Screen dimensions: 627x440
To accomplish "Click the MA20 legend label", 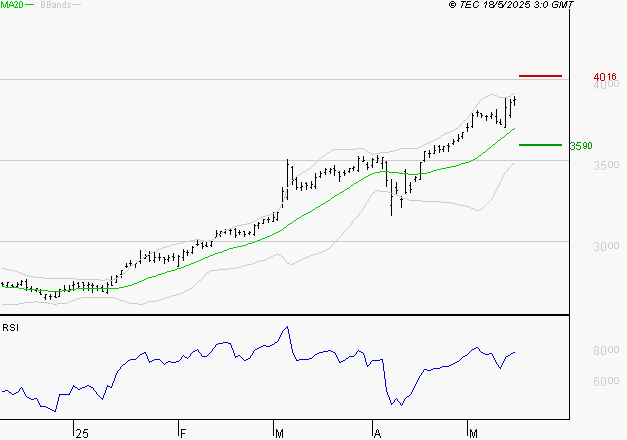I will 13,5.
